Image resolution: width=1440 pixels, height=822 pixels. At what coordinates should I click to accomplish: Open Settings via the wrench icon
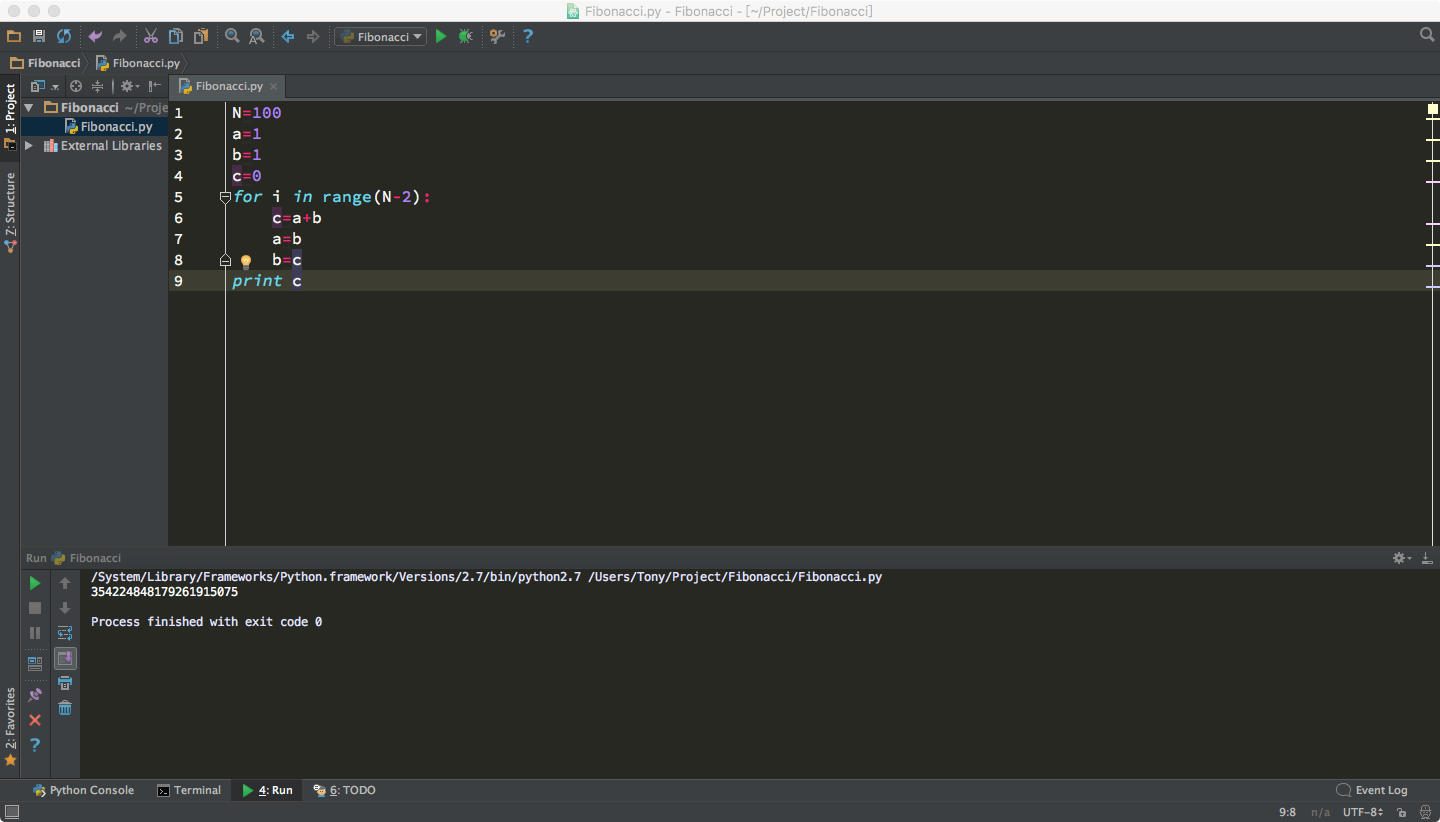click(497, 36)
